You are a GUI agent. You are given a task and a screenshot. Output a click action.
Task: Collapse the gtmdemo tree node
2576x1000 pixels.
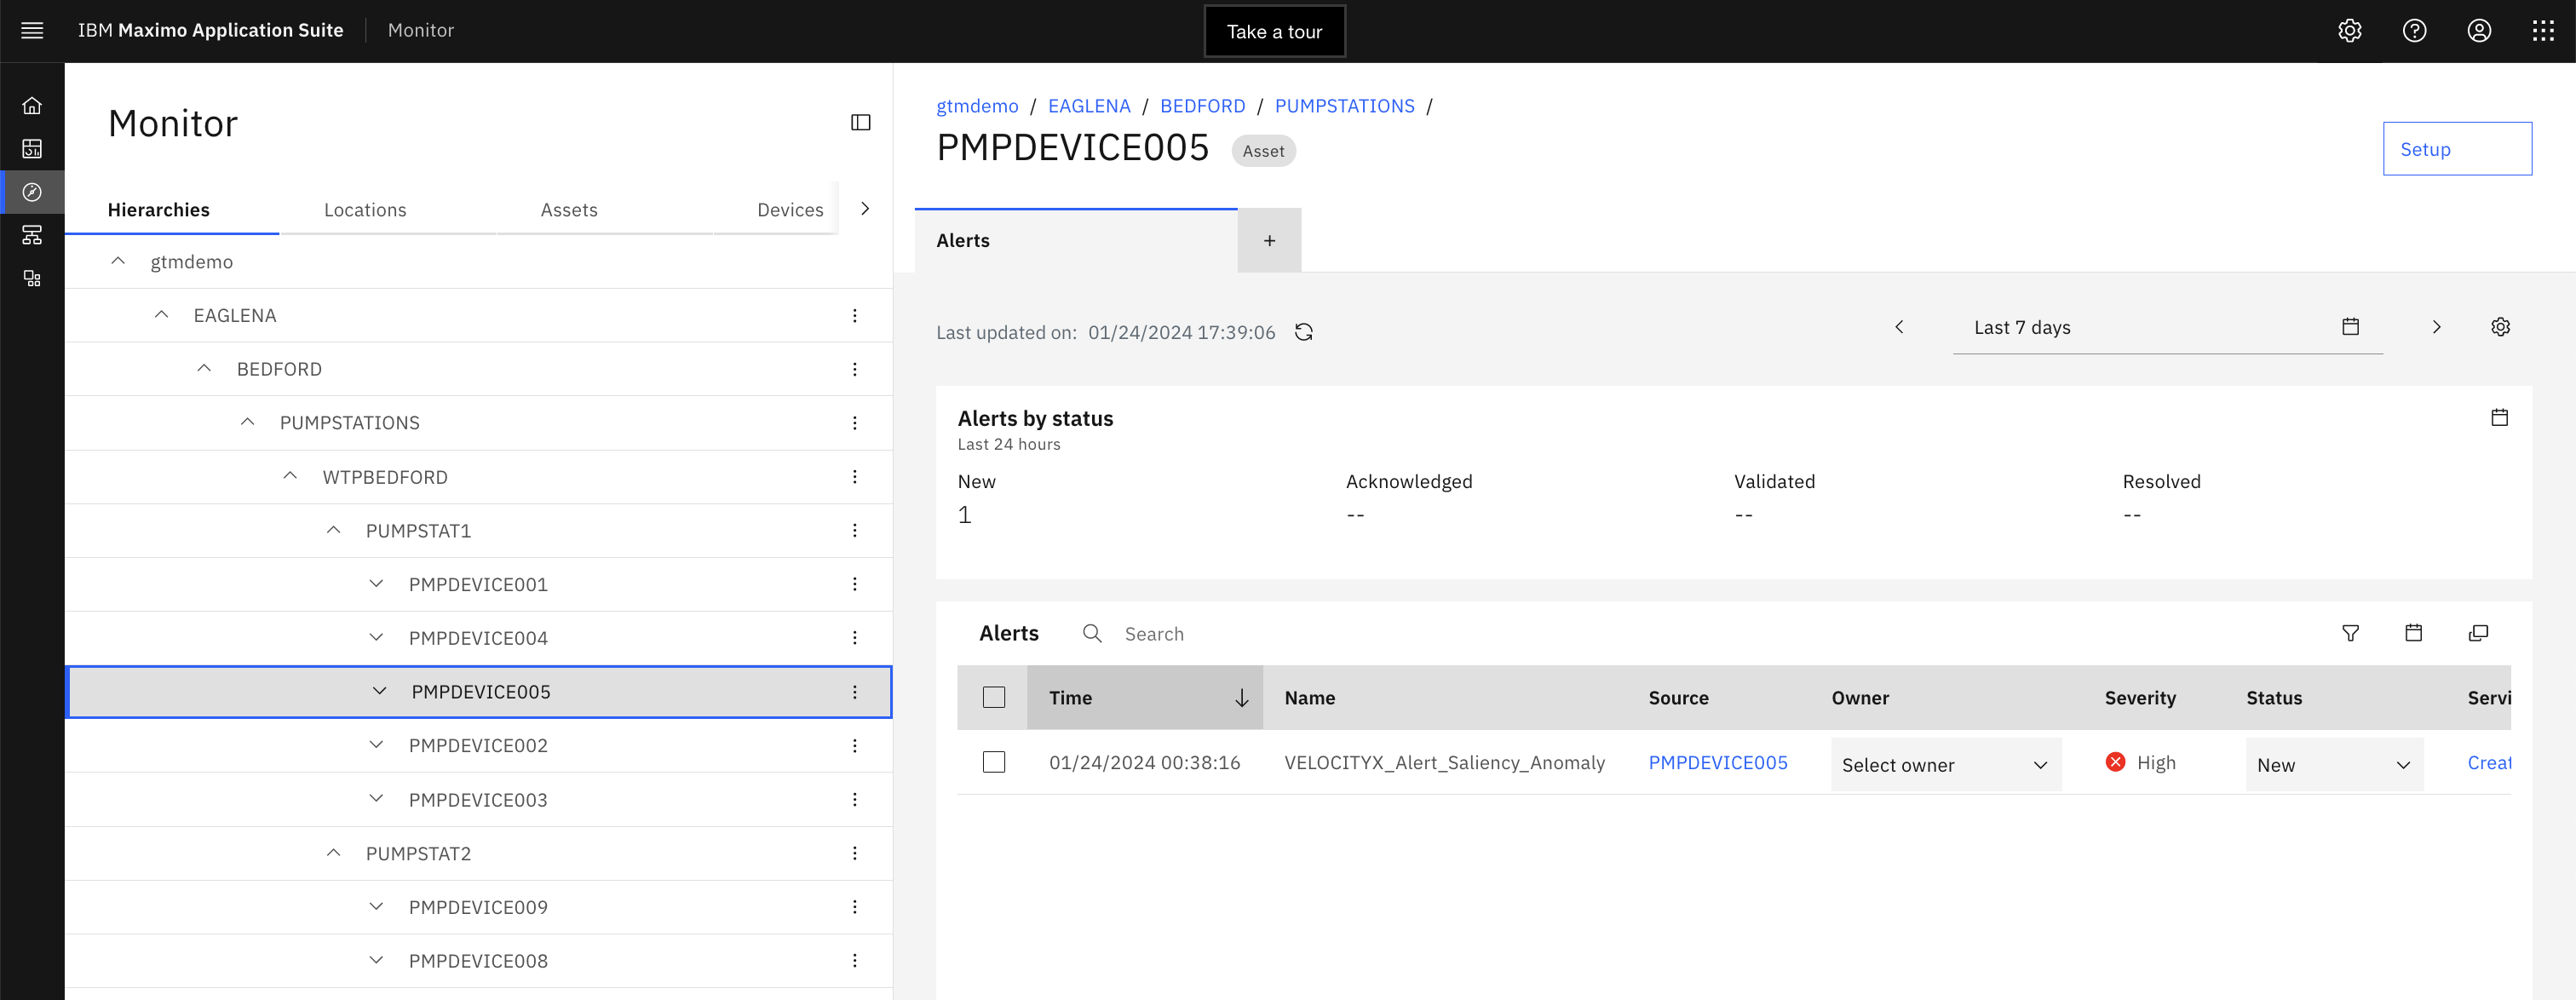click(118, 261)
